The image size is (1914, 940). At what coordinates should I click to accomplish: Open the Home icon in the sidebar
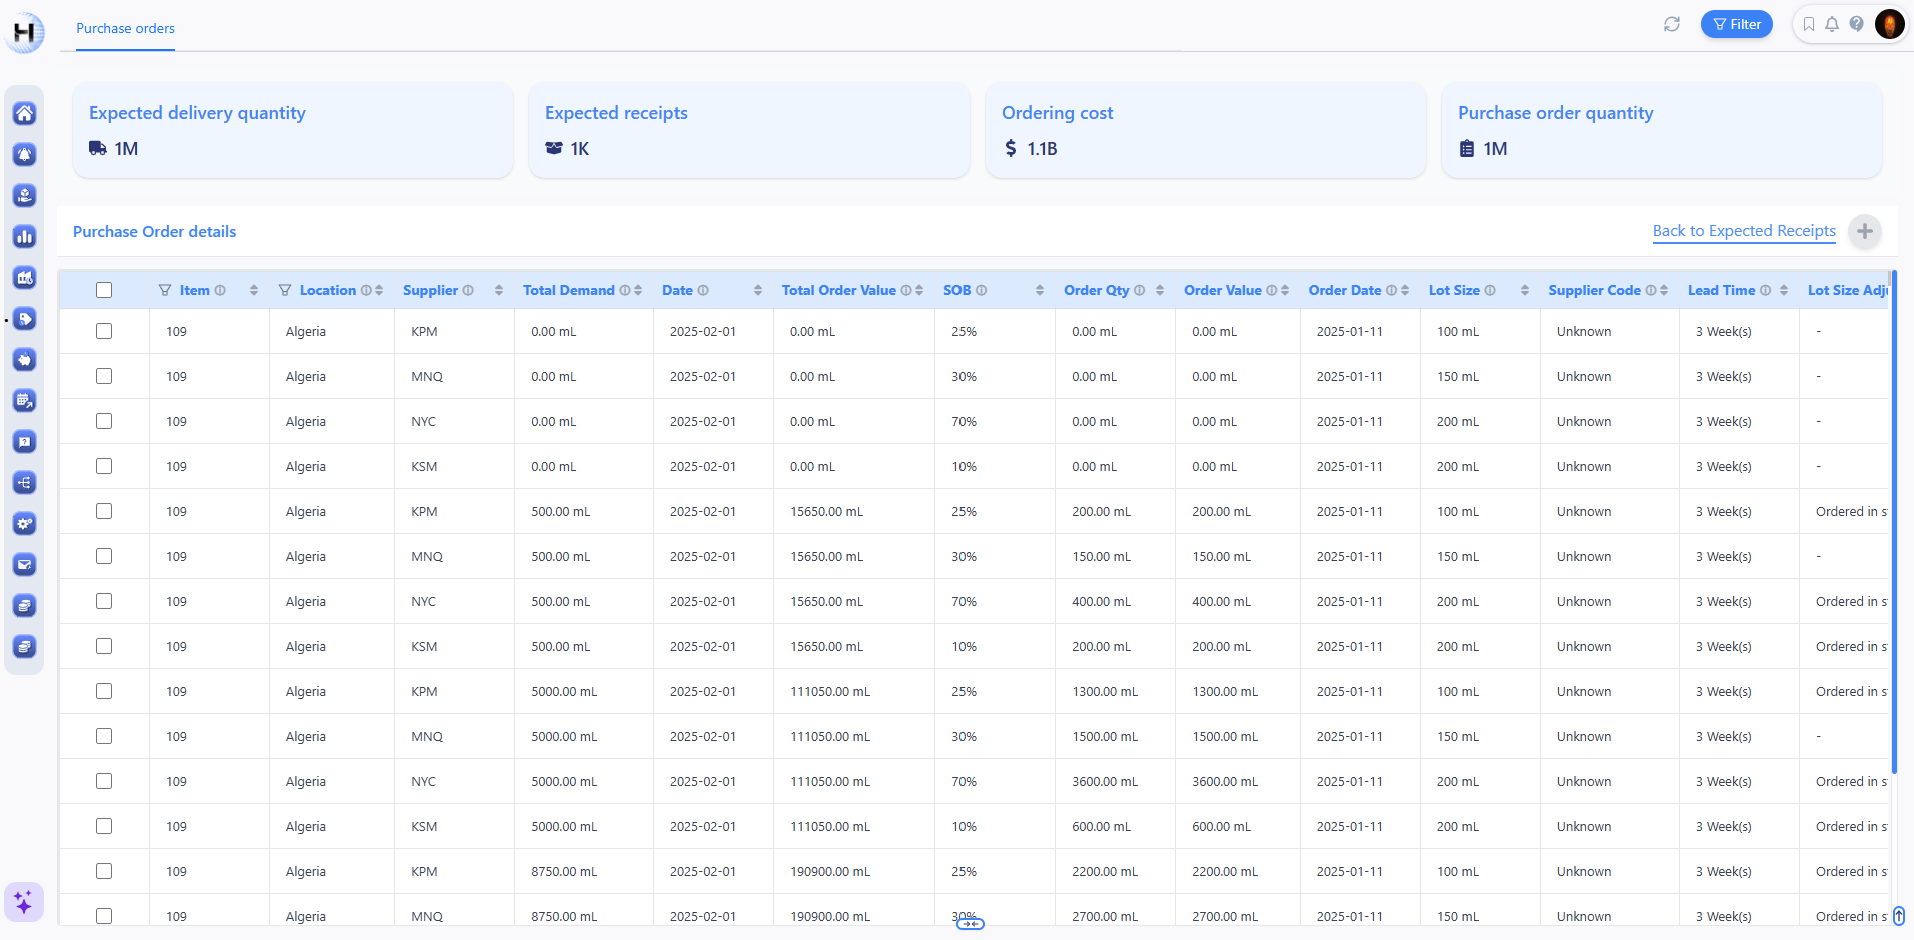coord(24,113)
